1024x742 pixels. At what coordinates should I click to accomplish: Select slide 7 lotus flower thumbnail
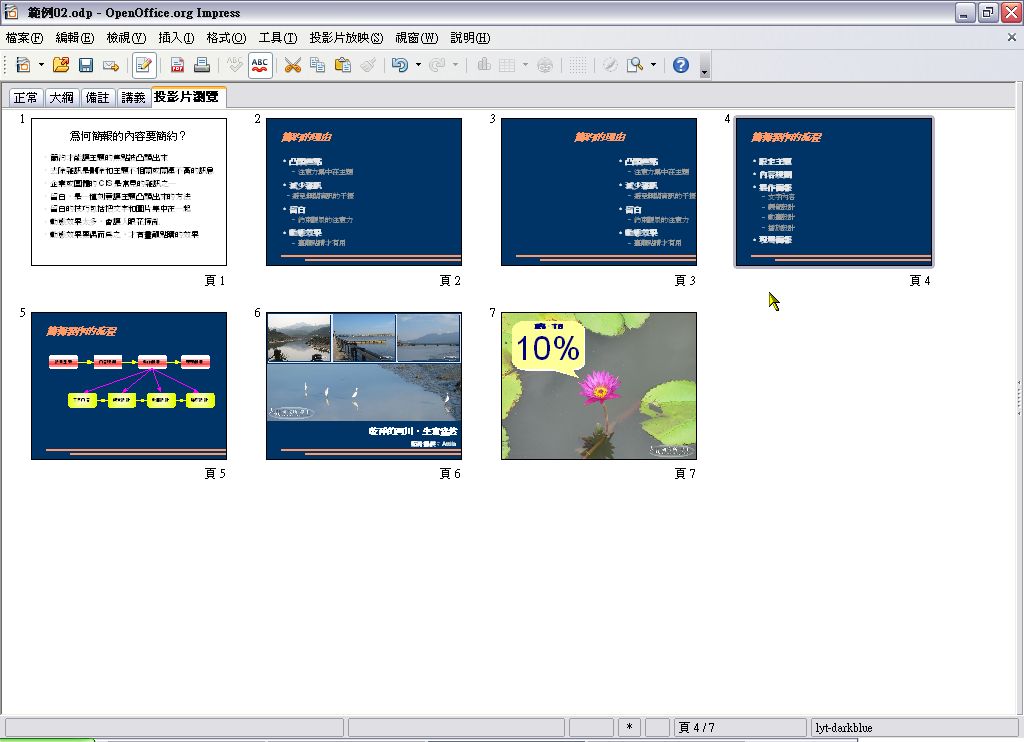click(598, 386)
